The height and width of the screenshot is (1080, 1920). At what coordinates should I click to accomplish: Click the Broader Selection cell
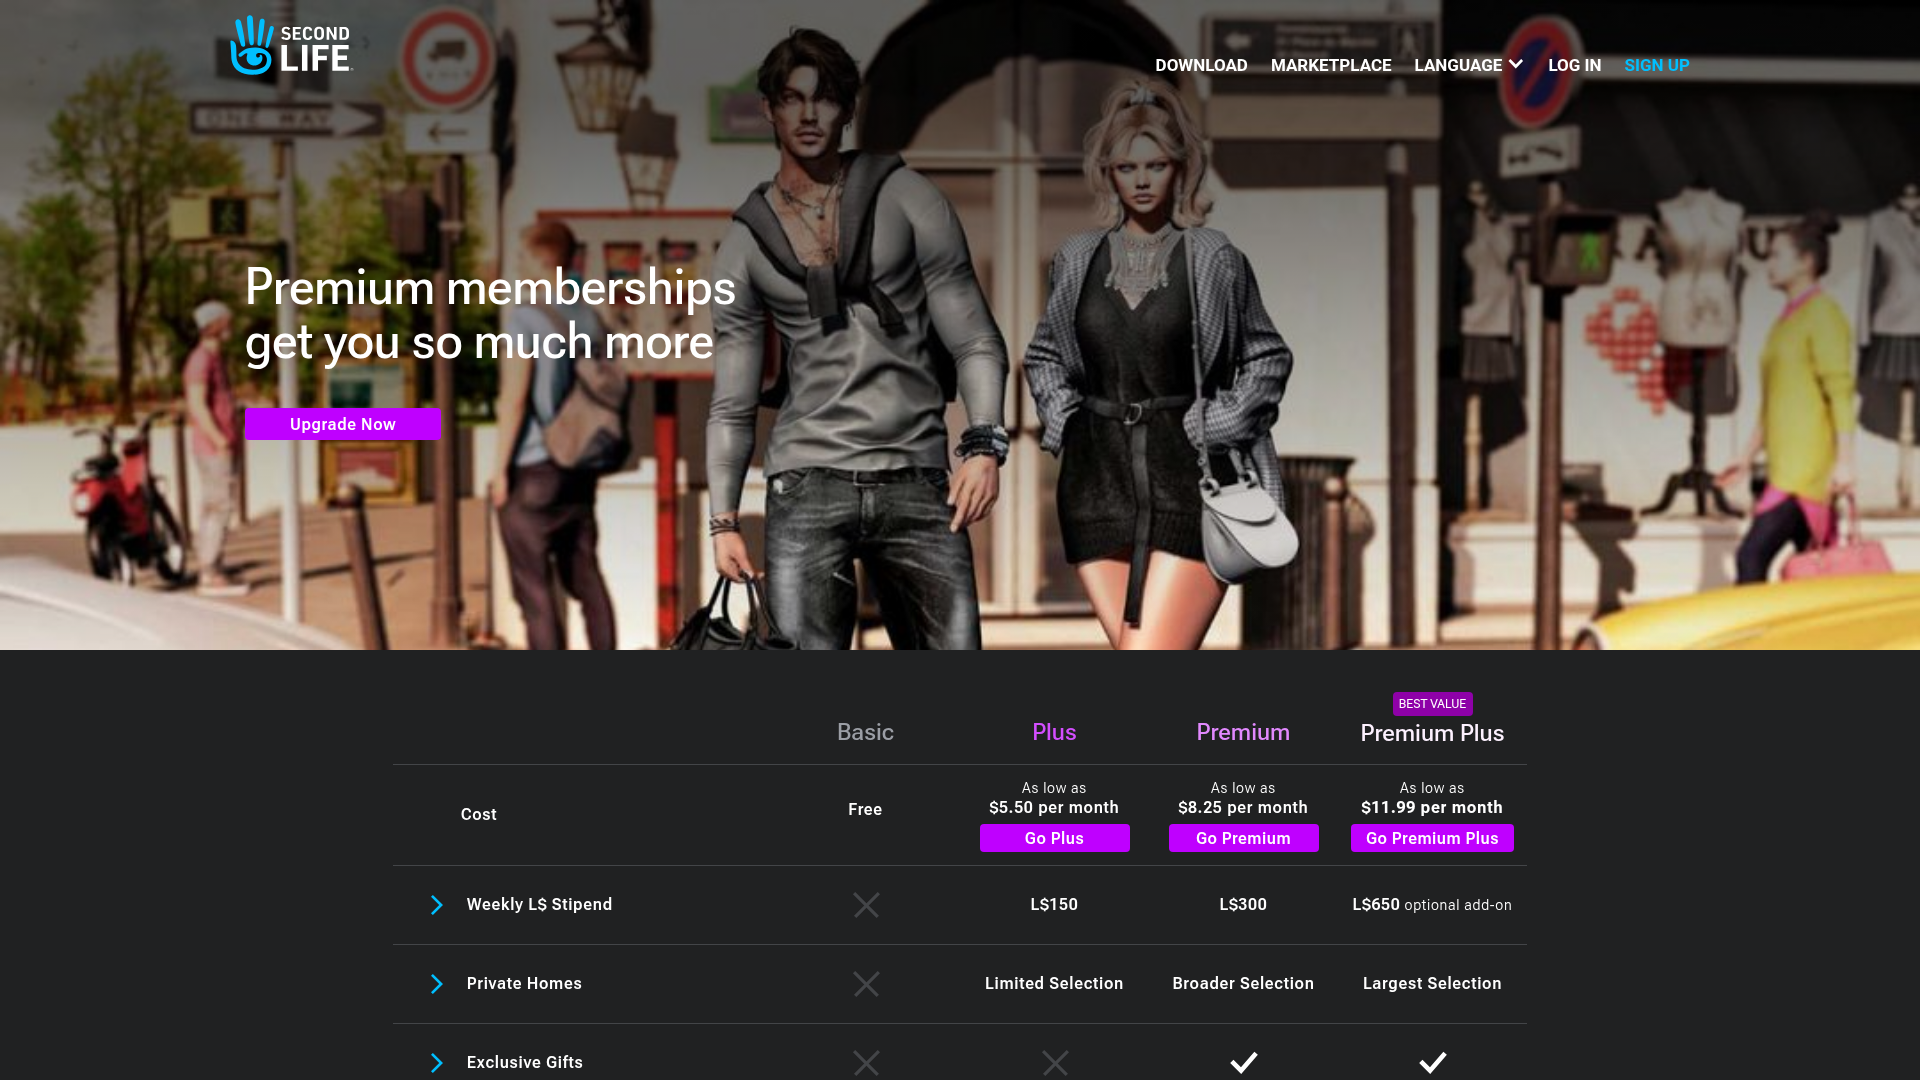point(1243,983)
